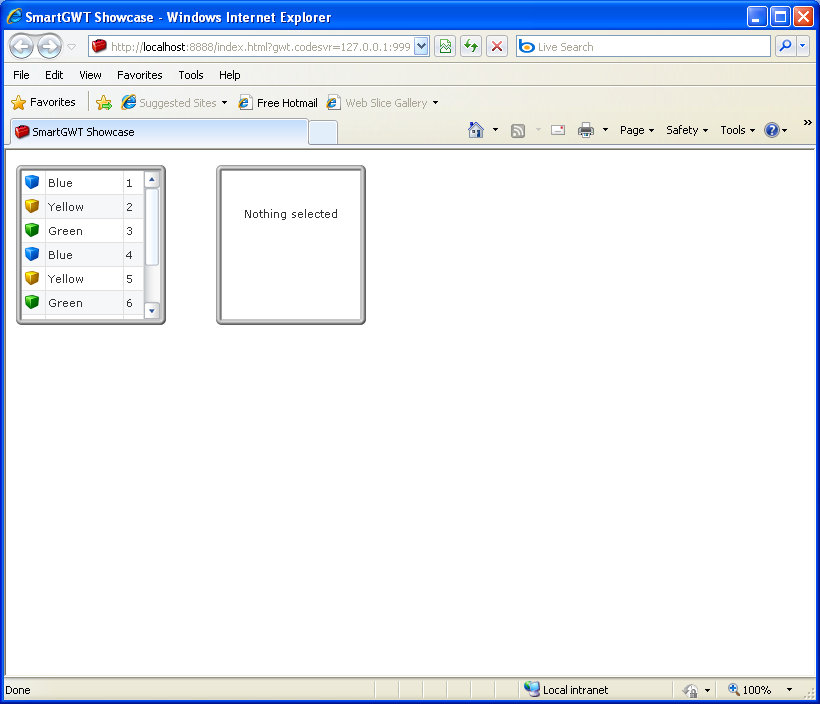Click the Add to Favorites Bar icon
The height and width of the screenshot is (704, 820).
click(104, 103)
